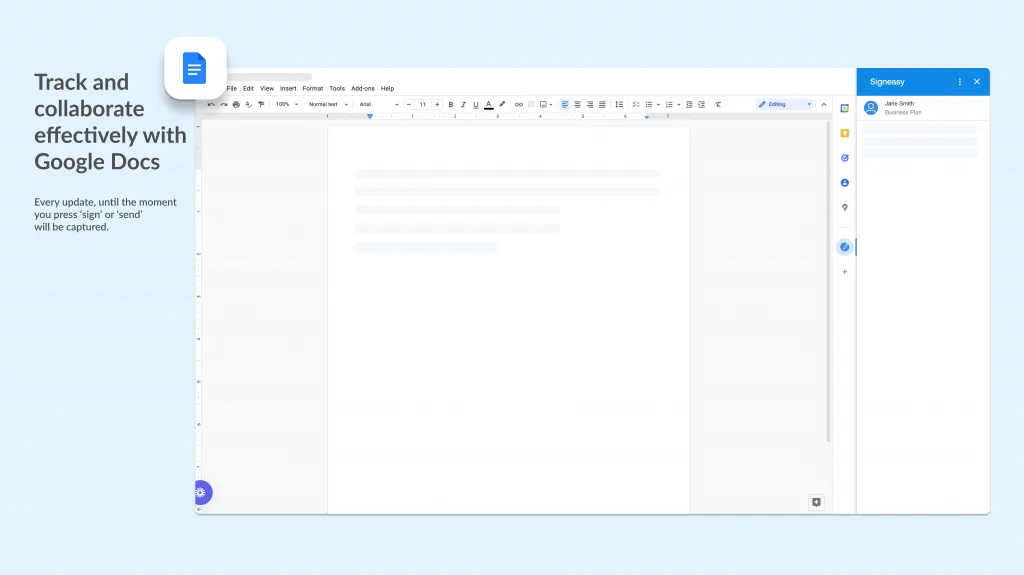Open the Arial font dropdown
Image resolution: width=1024 pixels, height=575 pixels.
[x=379, y=105]
